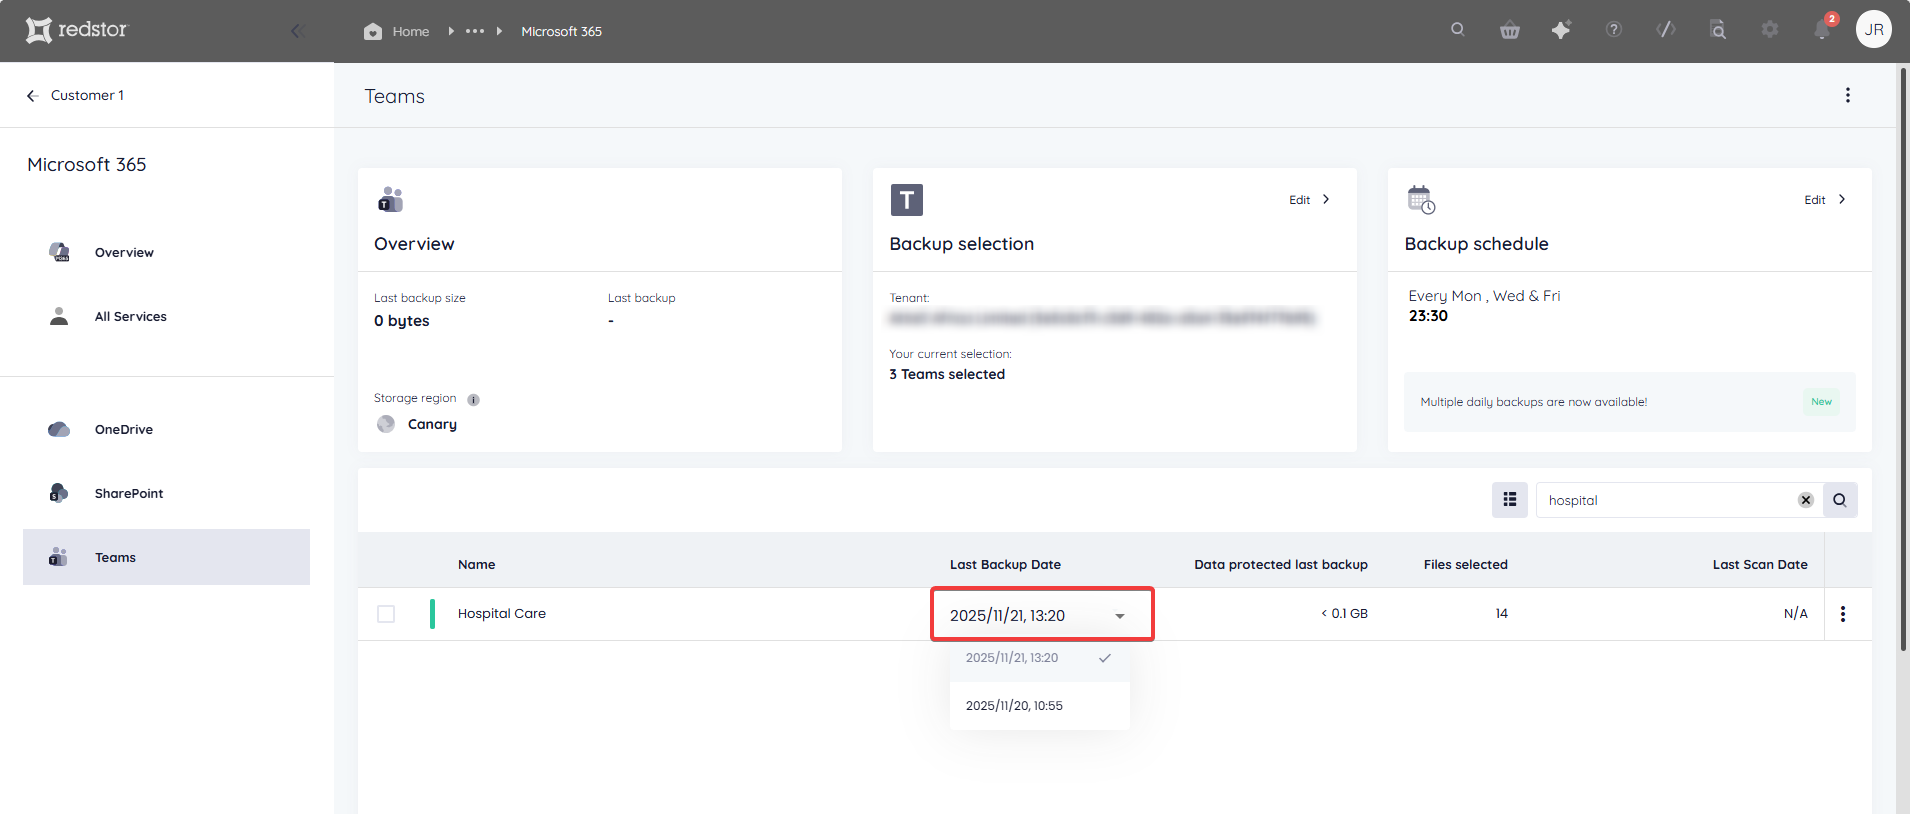Toggle the list view columns icon
This screenshot has width=1910, height=814.
(1510, 500)
